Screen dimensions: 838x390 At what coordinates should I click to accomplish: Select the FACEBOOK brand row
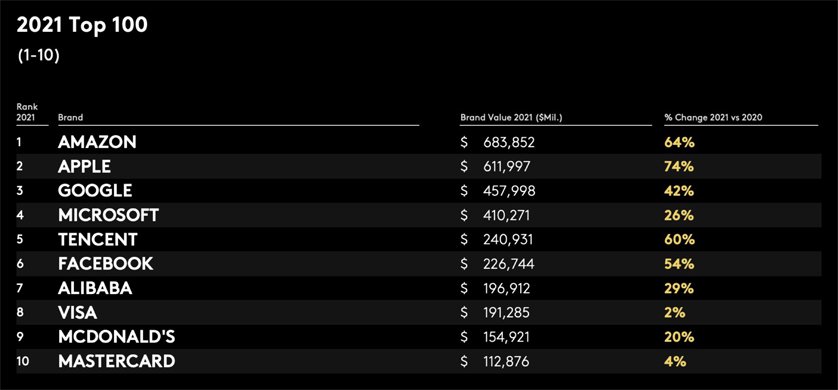click(x=418, y=263)
